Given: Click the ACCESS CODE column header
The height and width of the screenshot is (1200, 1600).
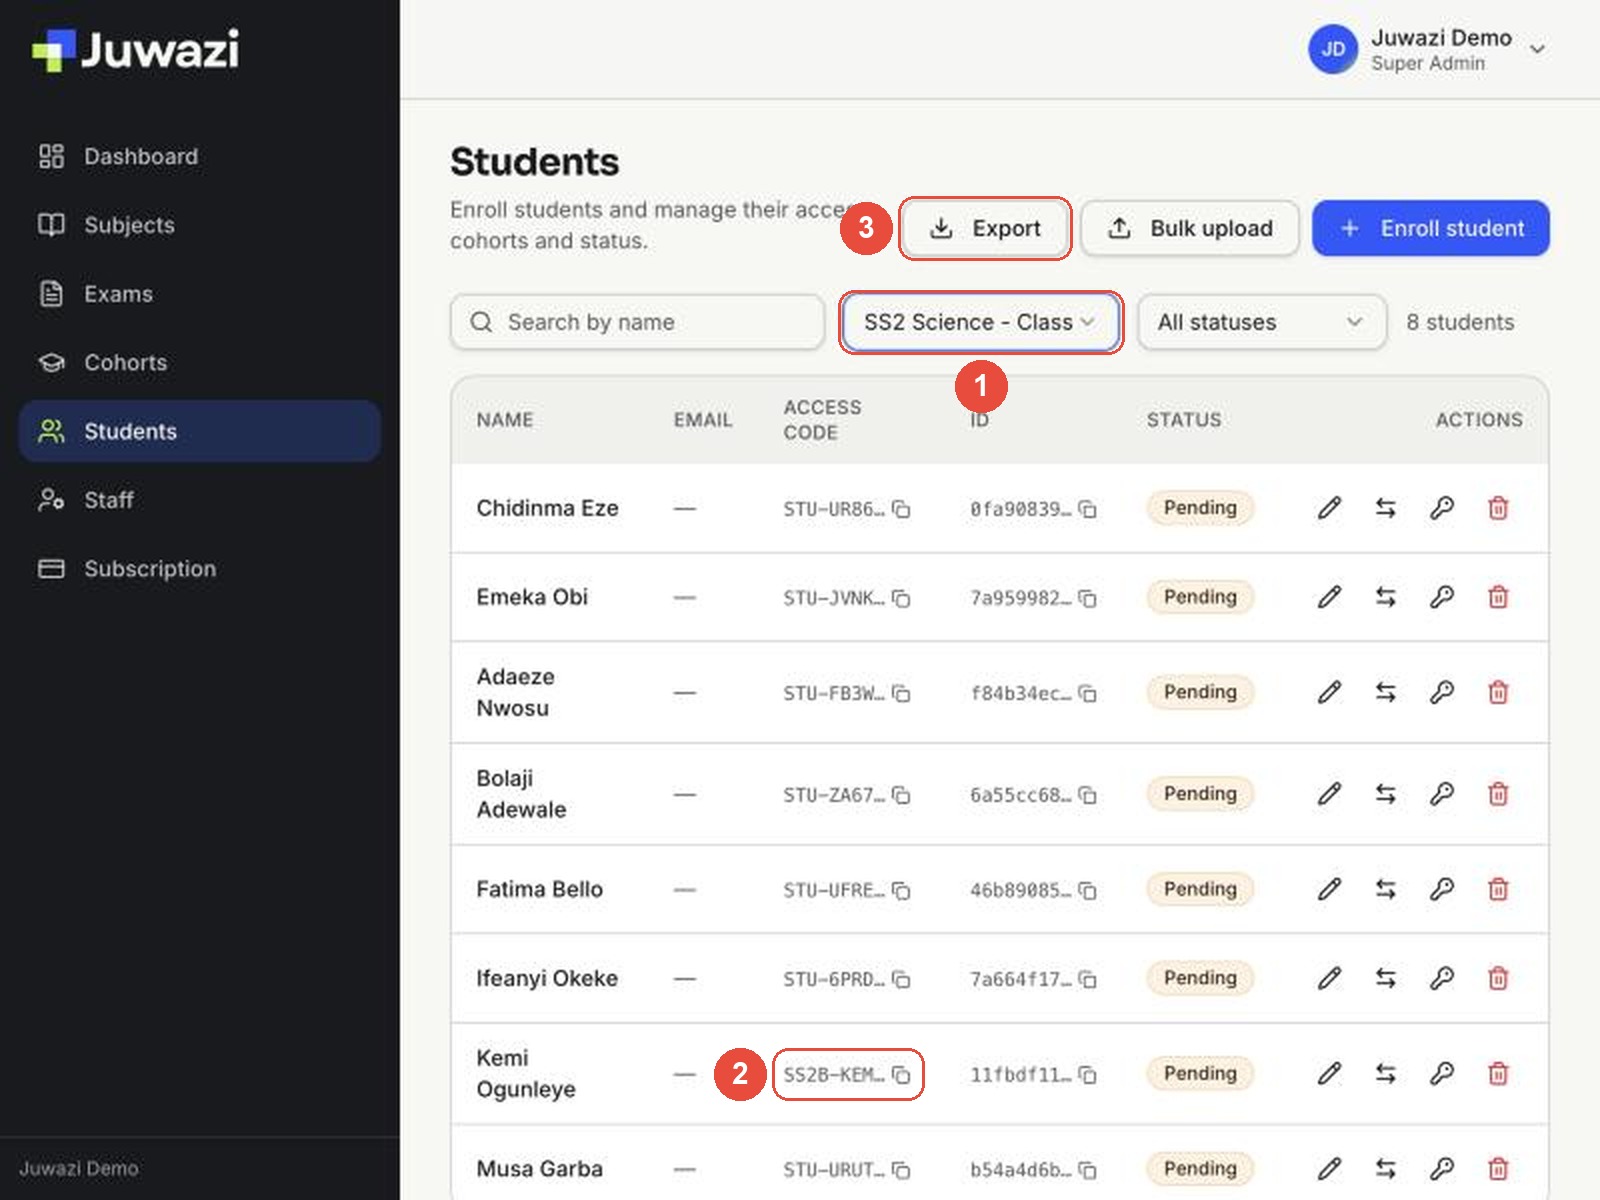Looking at the screenshot, I should click(x=822, y=420).
